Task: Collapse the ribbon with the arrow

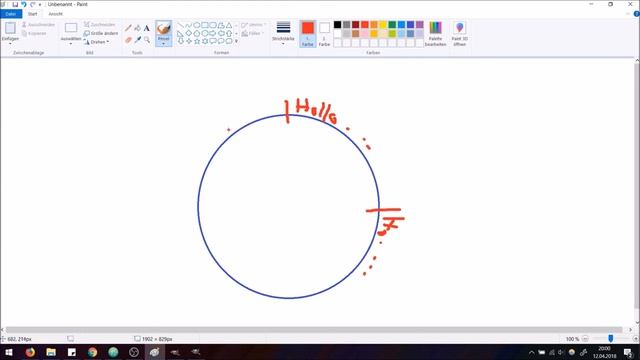Action: (x=628, y=14)
